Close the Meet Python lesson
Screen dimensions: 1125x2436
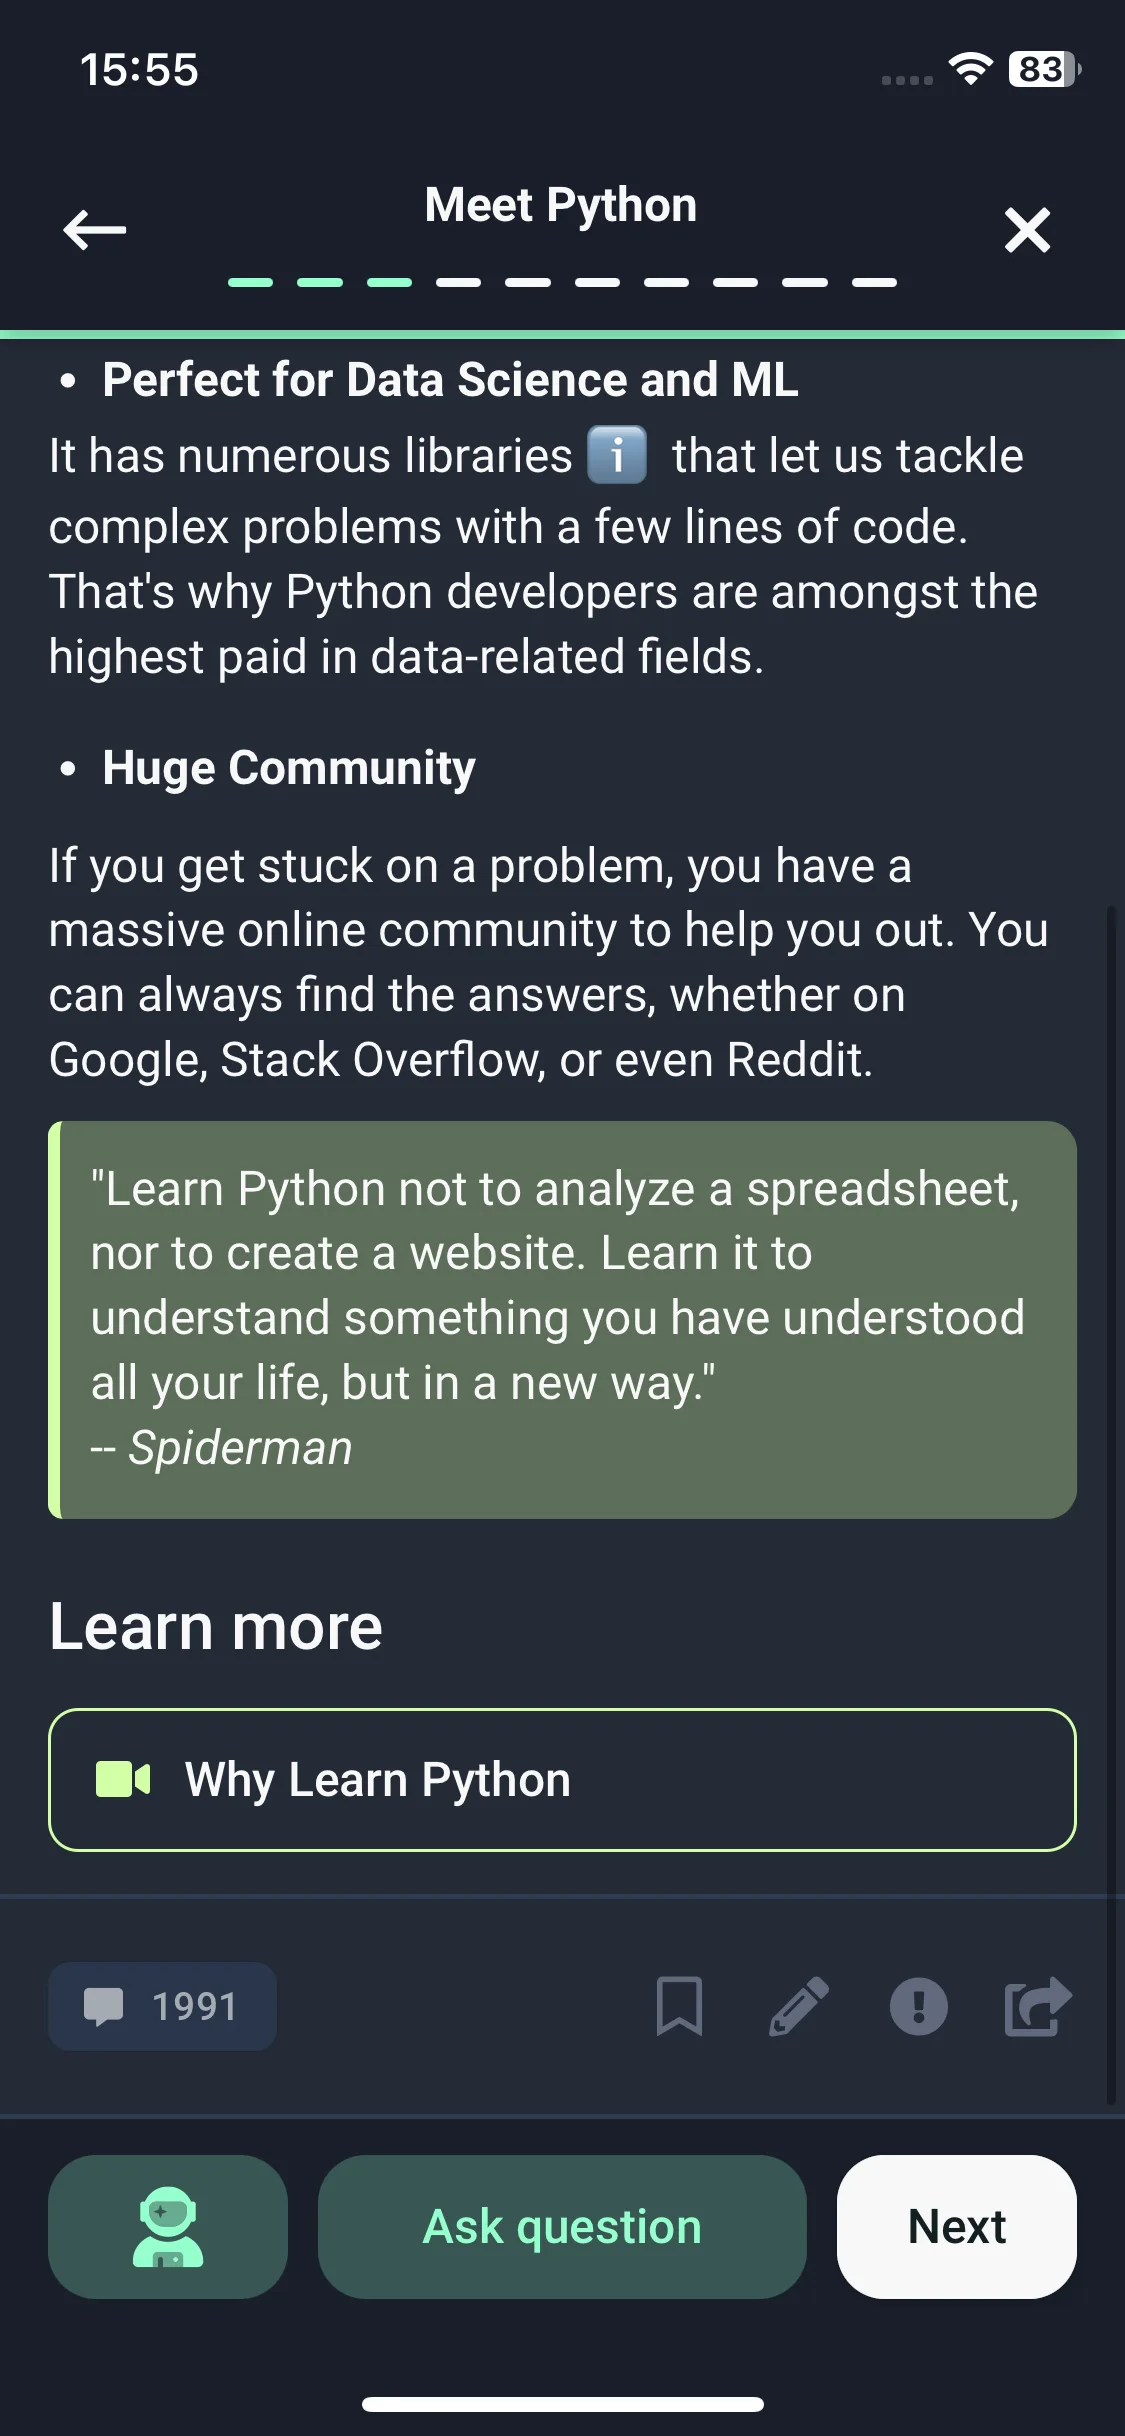[x=1027, y=230]
